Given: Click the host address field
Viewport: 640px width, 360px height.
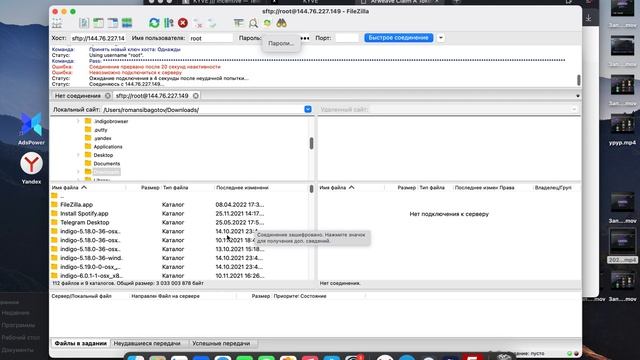Looking at the screenshot, I should pos(98,38).
